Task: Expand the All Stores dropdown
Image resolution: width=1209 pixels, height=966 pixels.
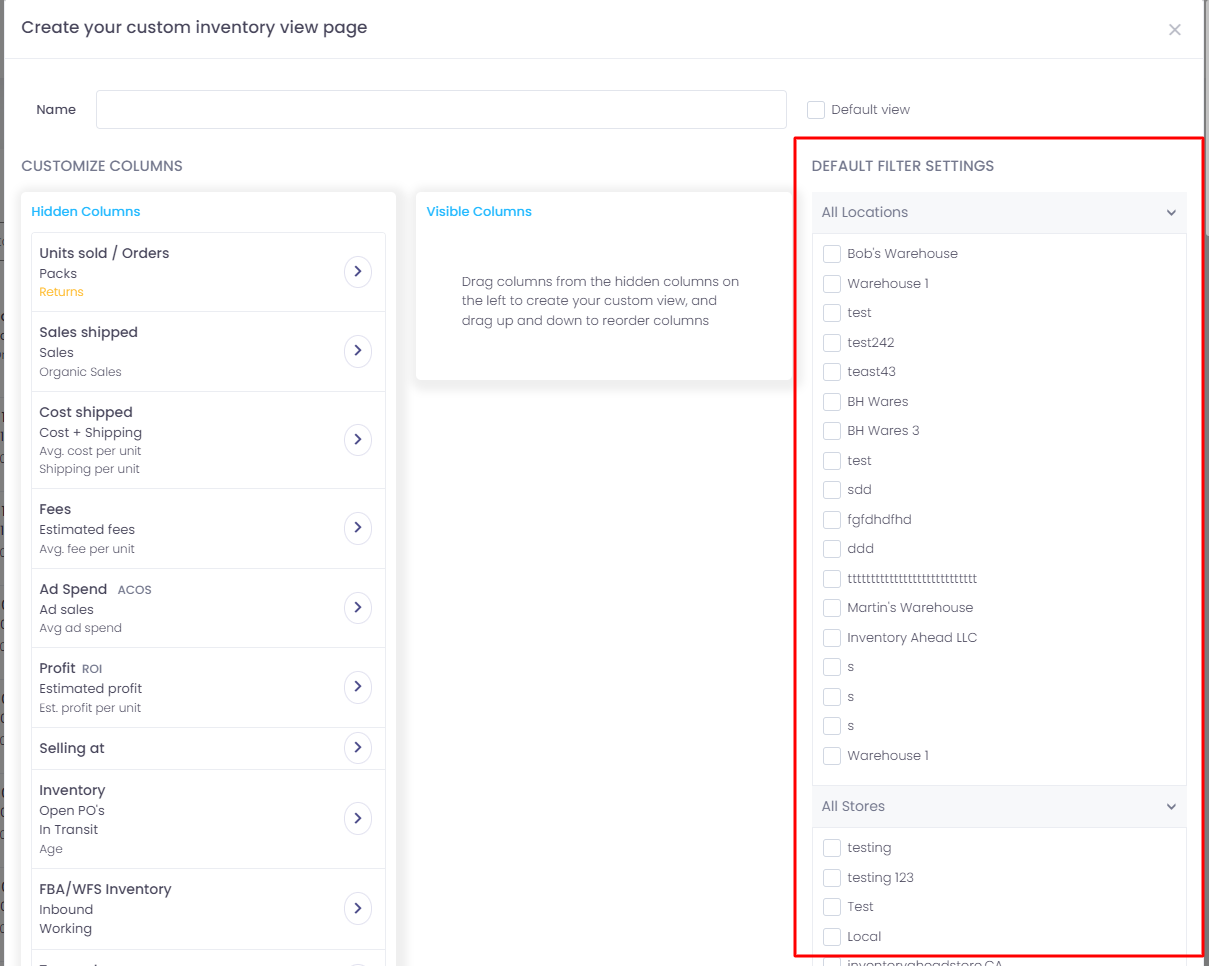Action: (x=1170, y=806)
